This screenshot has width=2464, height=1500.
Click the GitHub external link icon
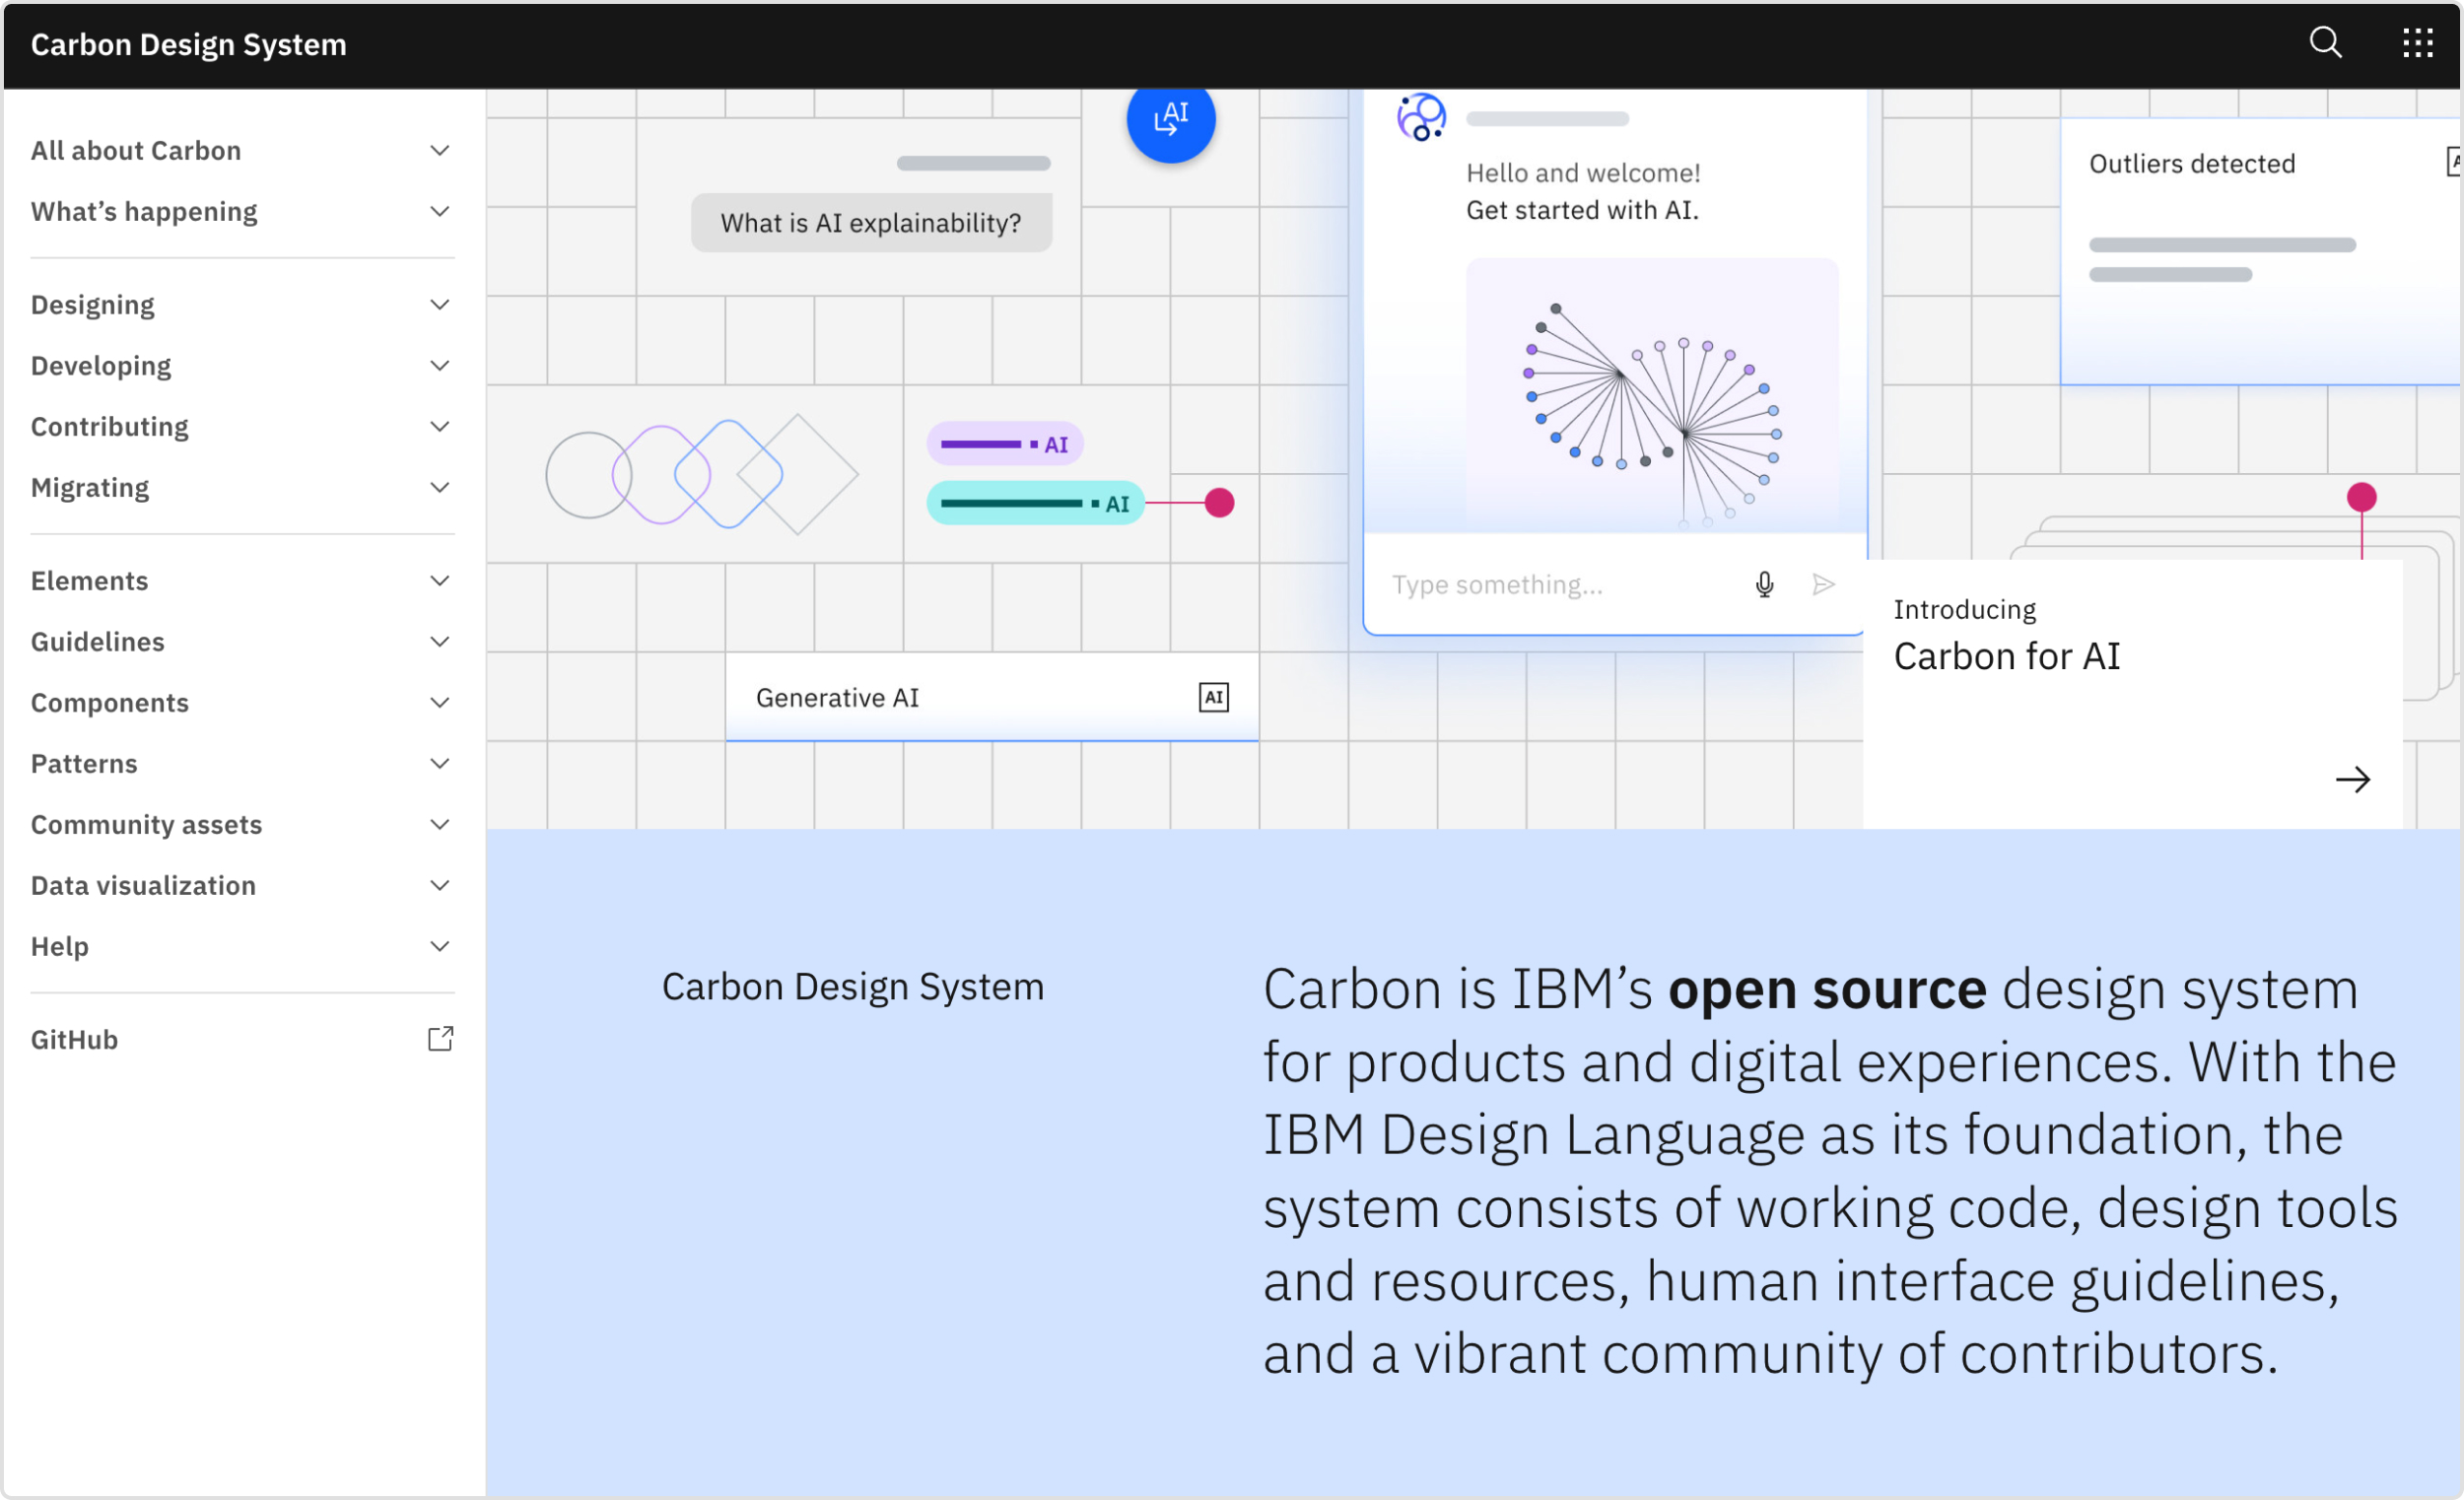point(440,1039)
